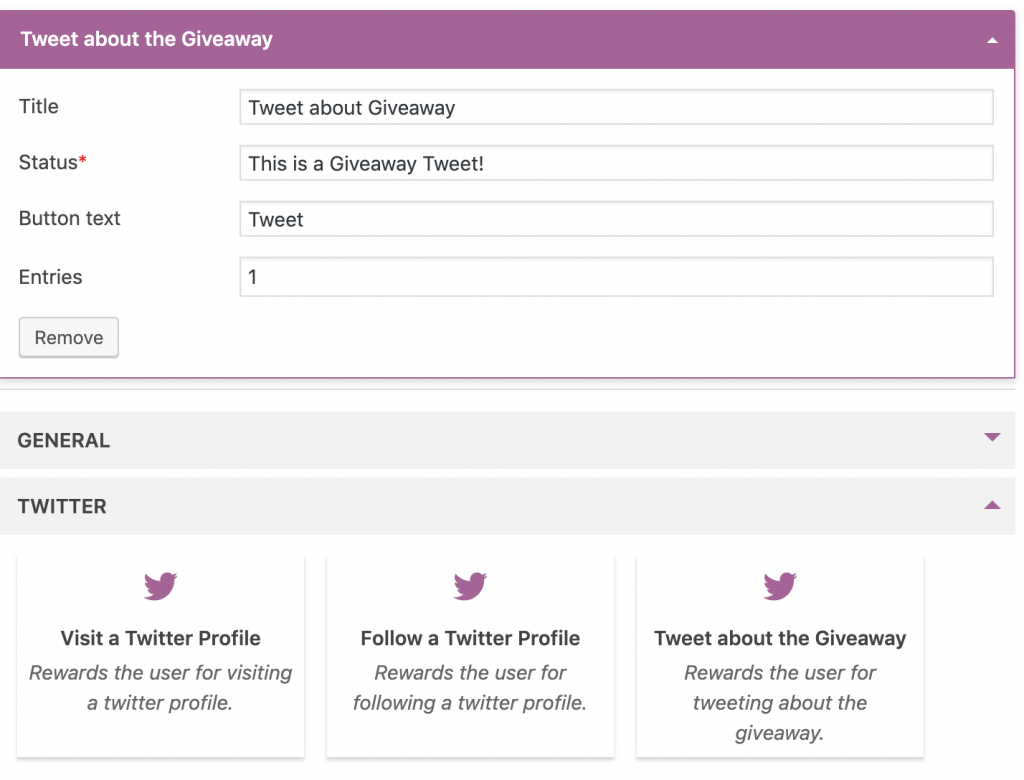Click Twitter bird icon on Visit Profile card
1024x780 pixels.
point(160,586)
